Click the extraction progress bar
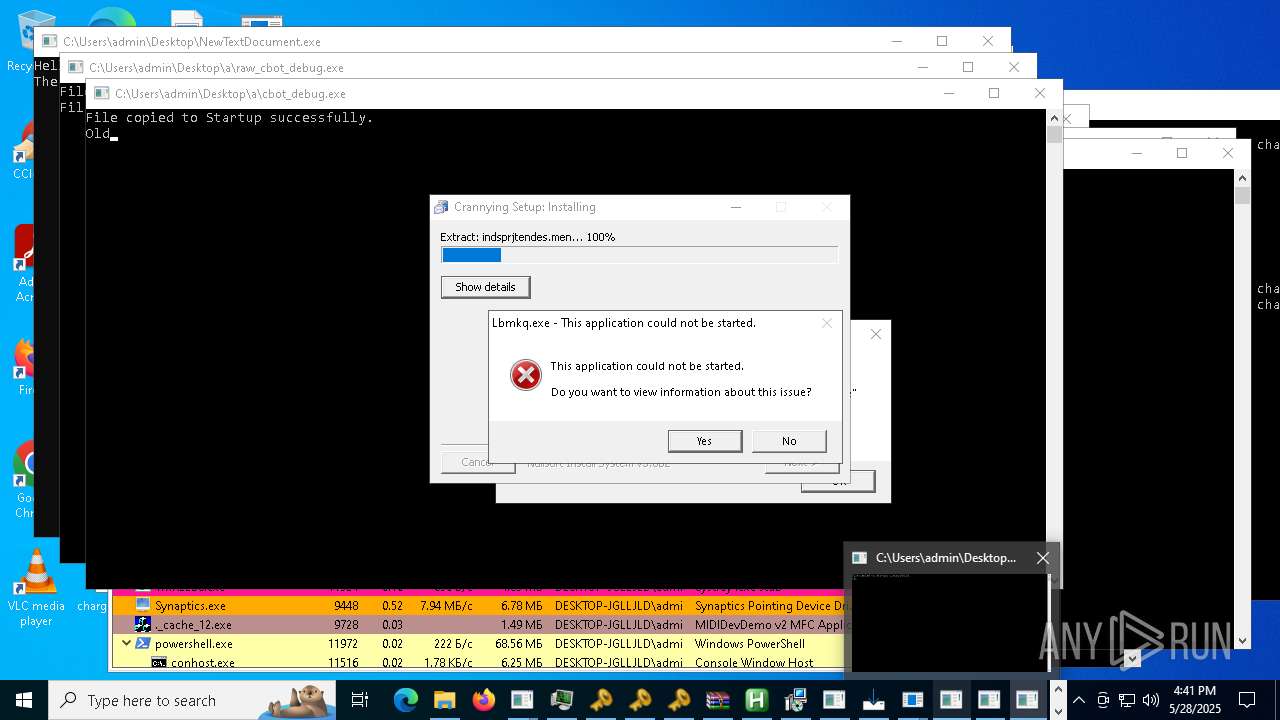Viewport: 1280px width, 720px height. click(x=639, y=255)
